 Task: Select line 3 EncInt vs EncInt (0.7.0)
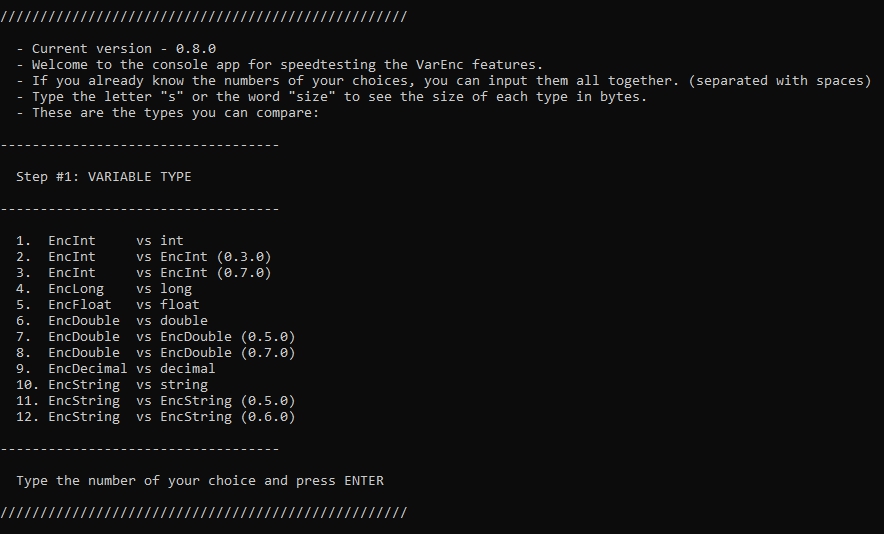tap(144, 273)
